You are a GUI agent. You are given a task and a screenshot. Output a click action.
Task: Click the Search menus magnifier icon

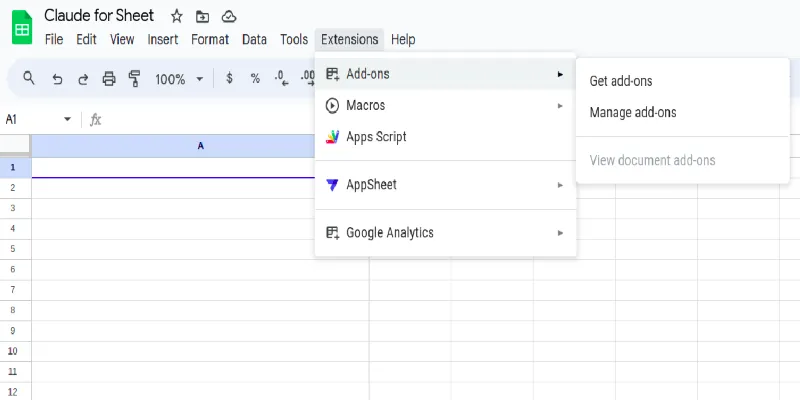(x=29, y=78)
